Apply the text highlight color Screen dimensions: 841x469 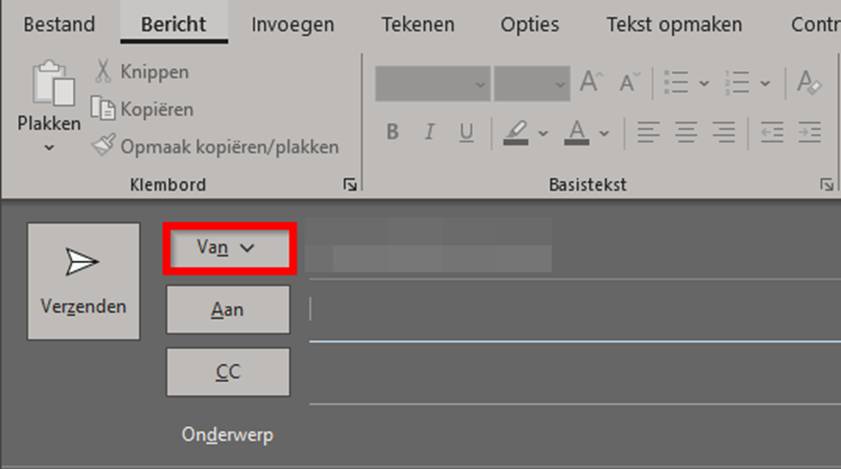(x=516, y=132)
